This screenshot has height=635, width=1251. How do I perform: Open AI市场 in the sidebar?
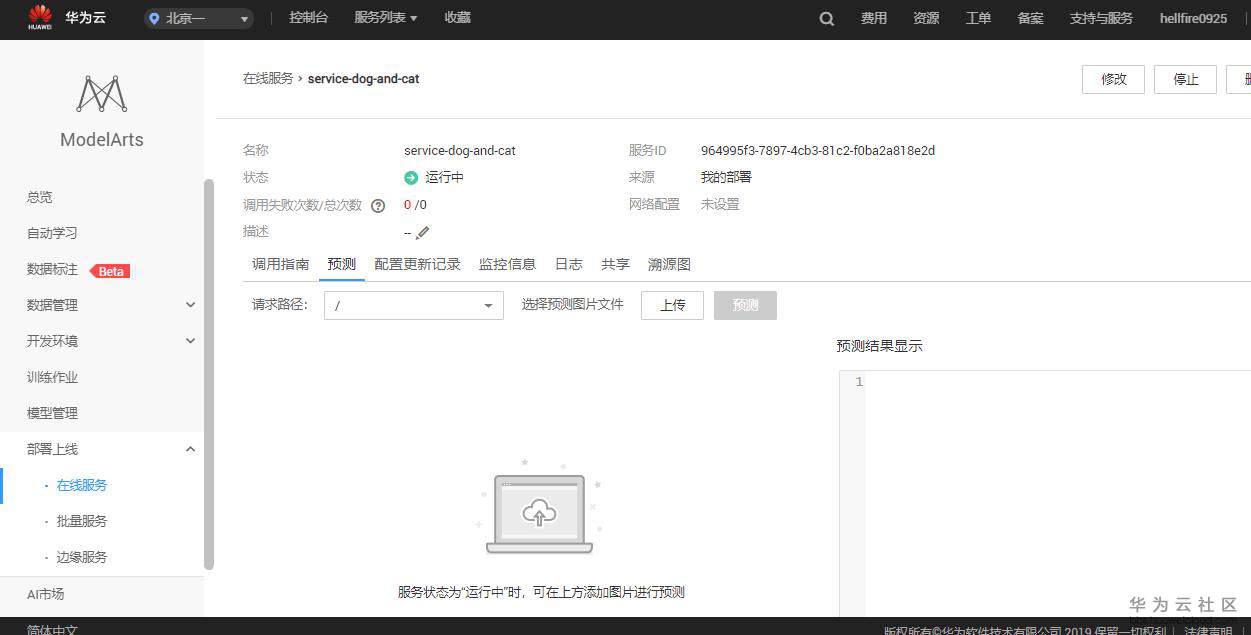(45, 594)
